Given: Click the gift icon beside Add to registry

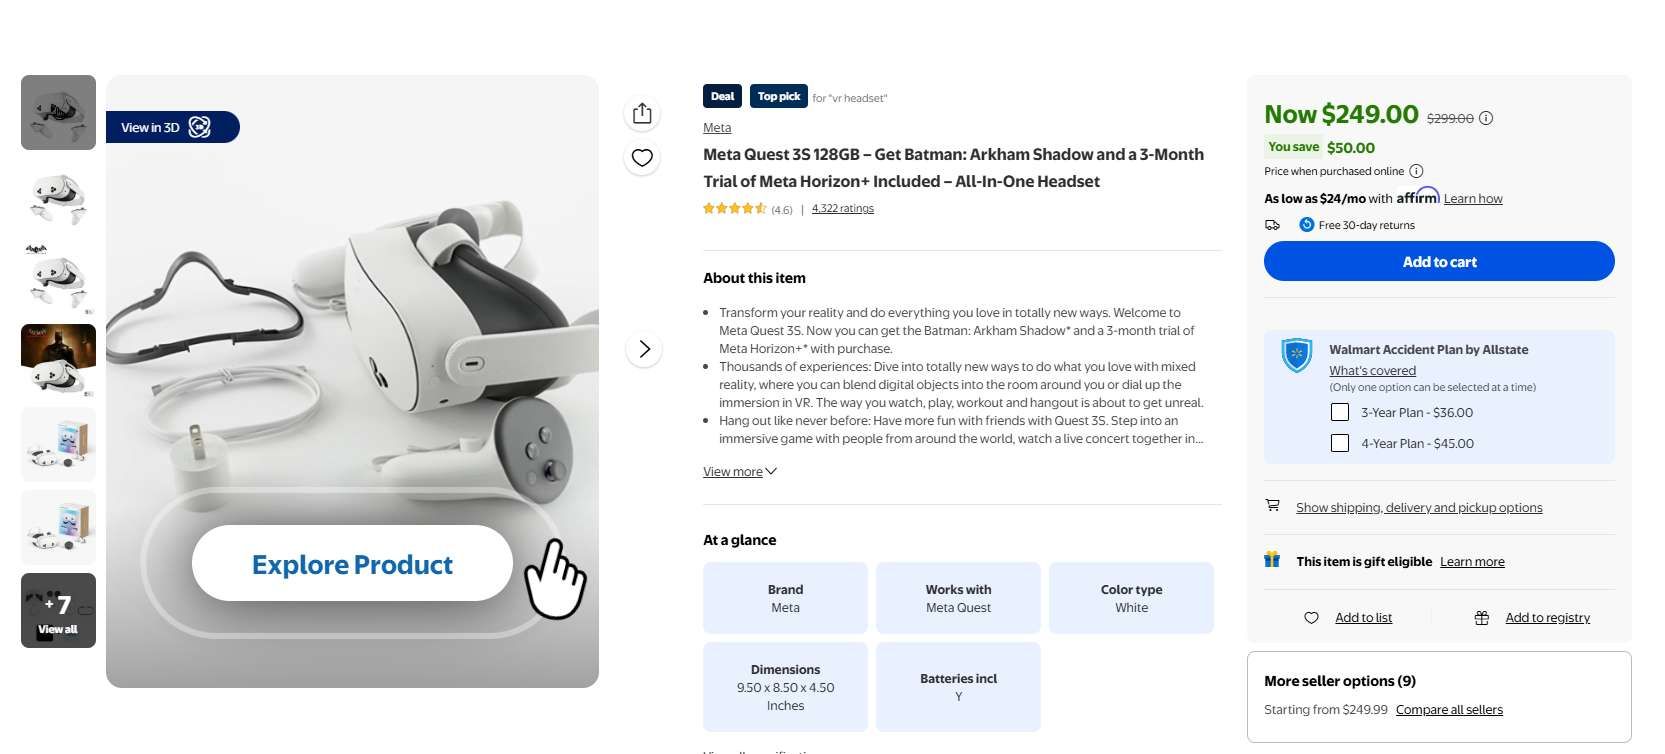Looking at the screenshot, I should coord(1482,618).
